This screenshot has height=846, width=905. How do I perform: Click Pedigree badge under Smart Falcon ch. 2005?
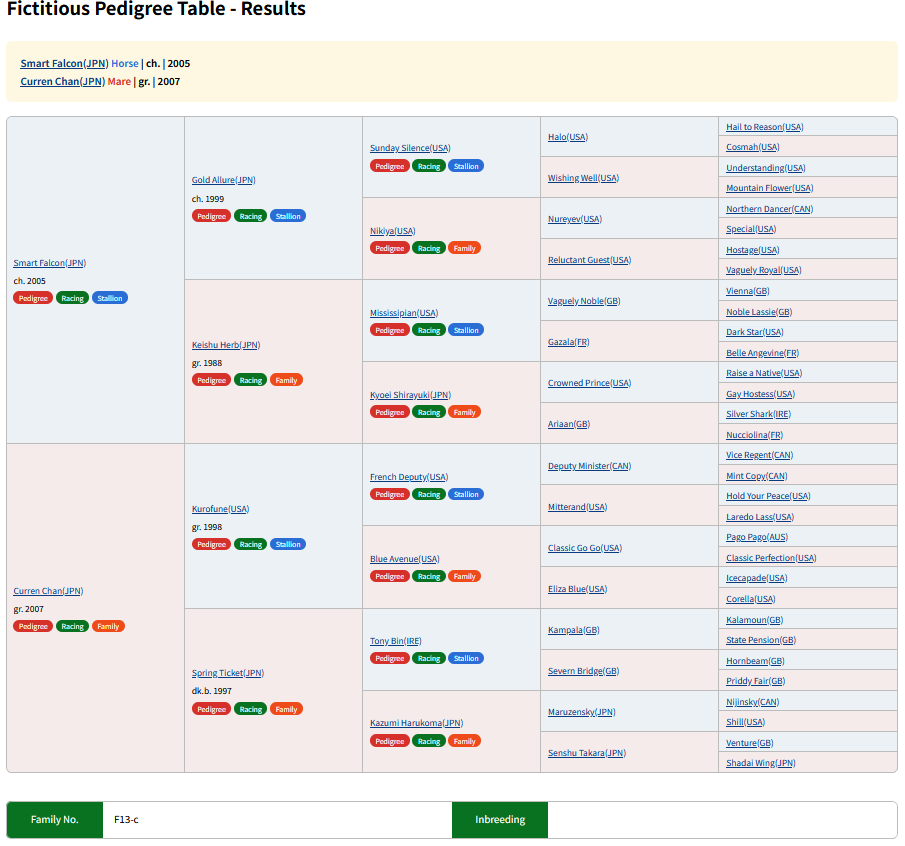(x=33, y=298)
